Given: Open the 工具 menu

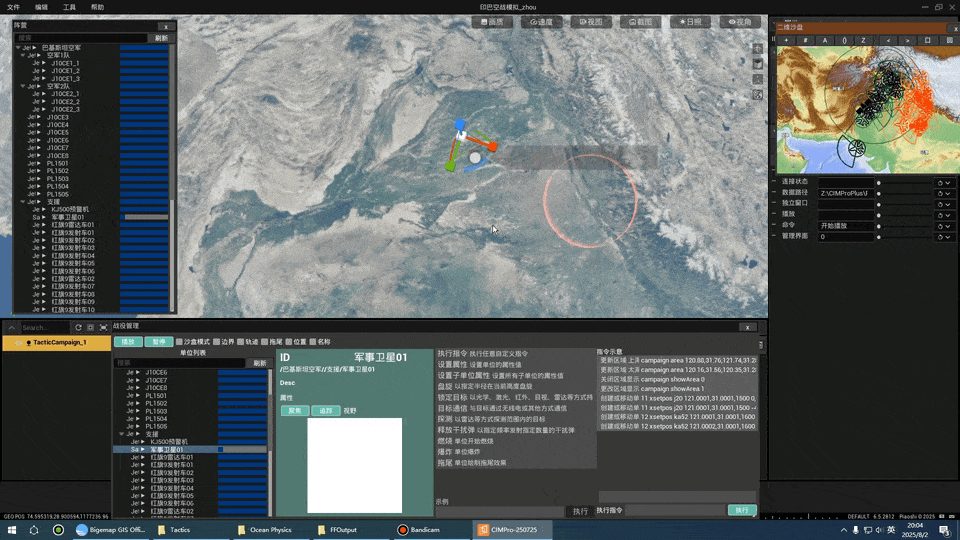Looking at the screenshot, I should 69,7.
